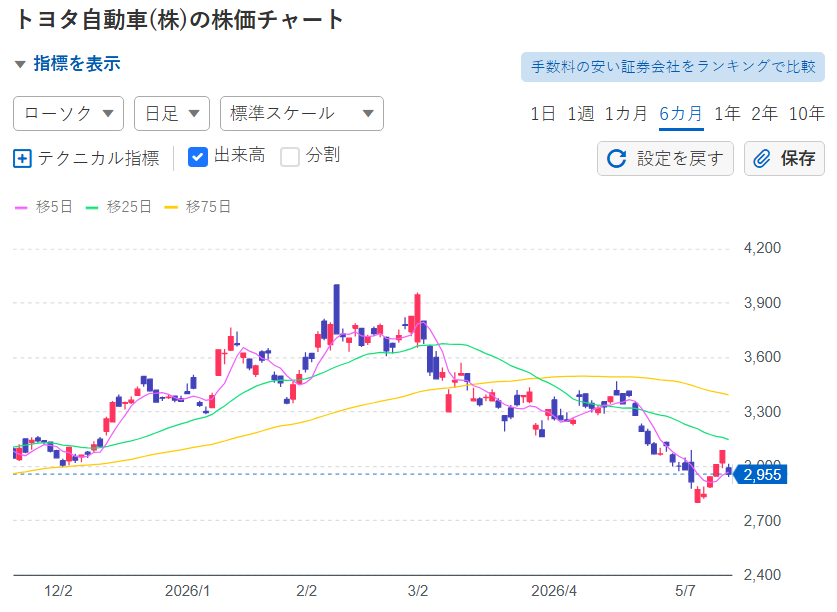Open the 標準スケール scale dropdown
Image resolution: width=837 pixels, height=612 pixels.
(302, 113)
